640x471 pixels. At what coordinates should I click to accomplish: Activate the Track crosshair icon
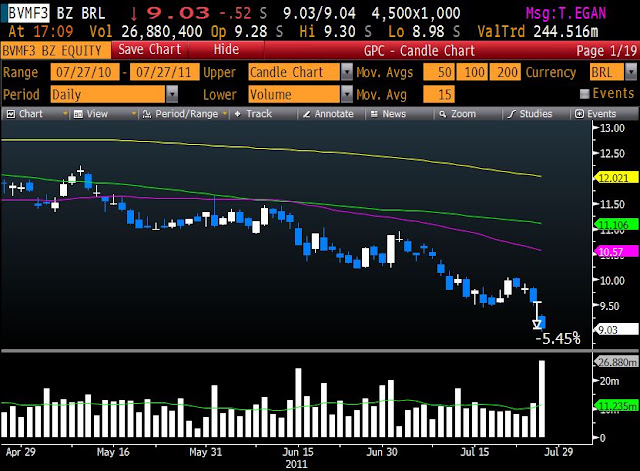click(x=238, y=114)
